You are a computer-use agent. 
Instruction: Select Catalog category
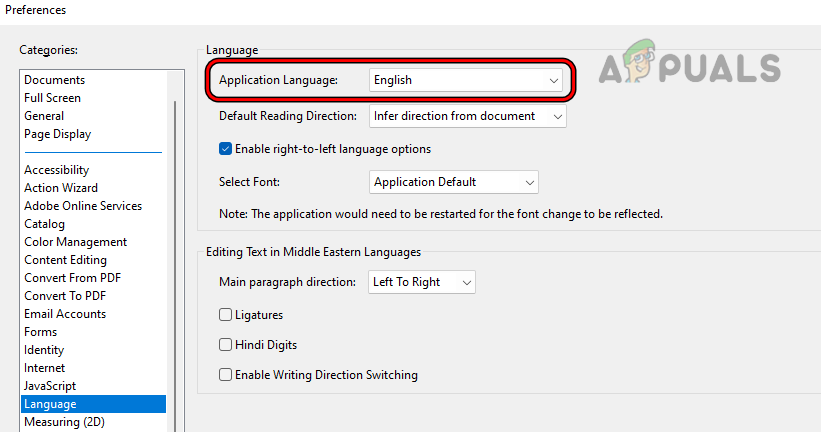point(45,224)
